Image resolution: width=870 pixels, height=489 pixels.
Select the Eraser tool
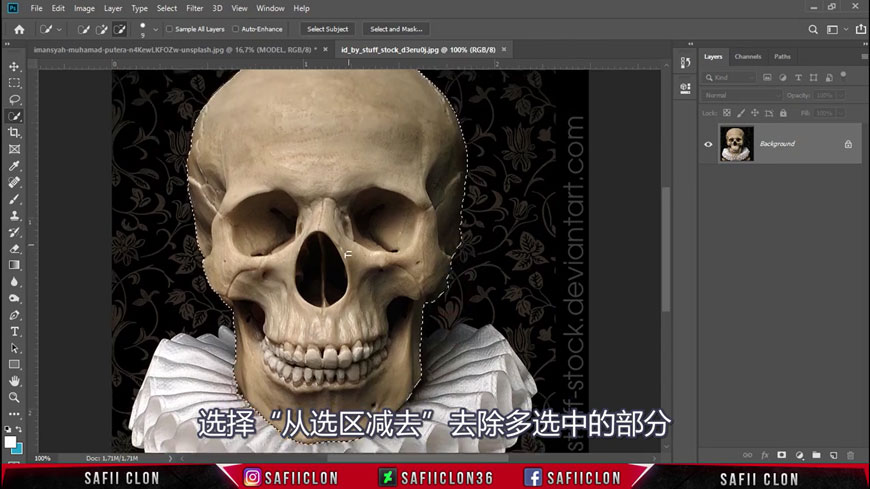[14, 249]
